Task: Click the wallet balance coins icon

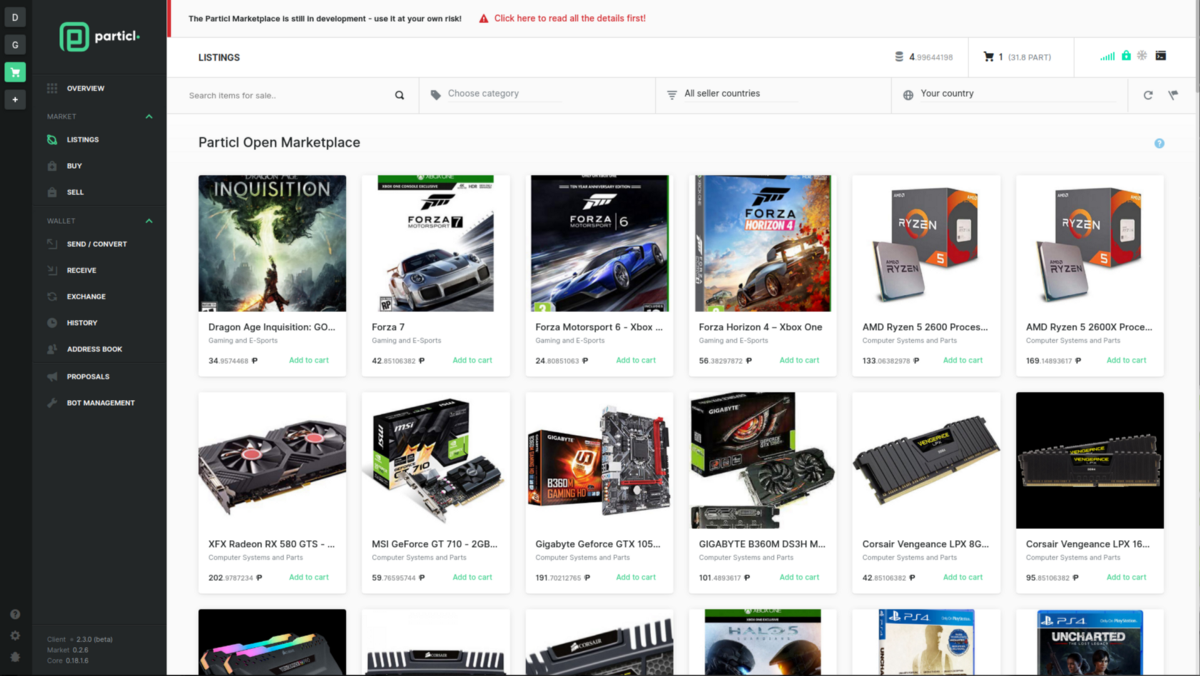Action: (x=900, y=57)
